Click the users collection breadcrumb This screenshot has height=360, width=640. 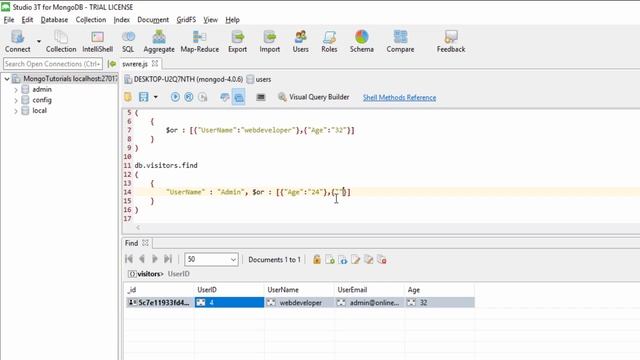(259, 79)
